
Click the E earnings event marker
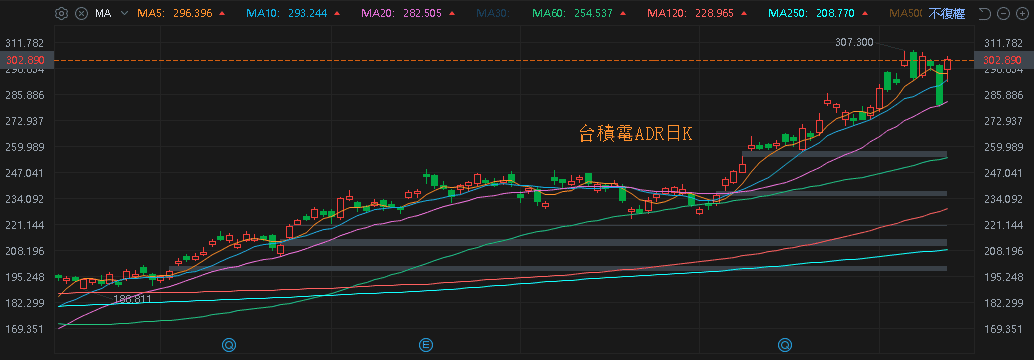(427, 344)
